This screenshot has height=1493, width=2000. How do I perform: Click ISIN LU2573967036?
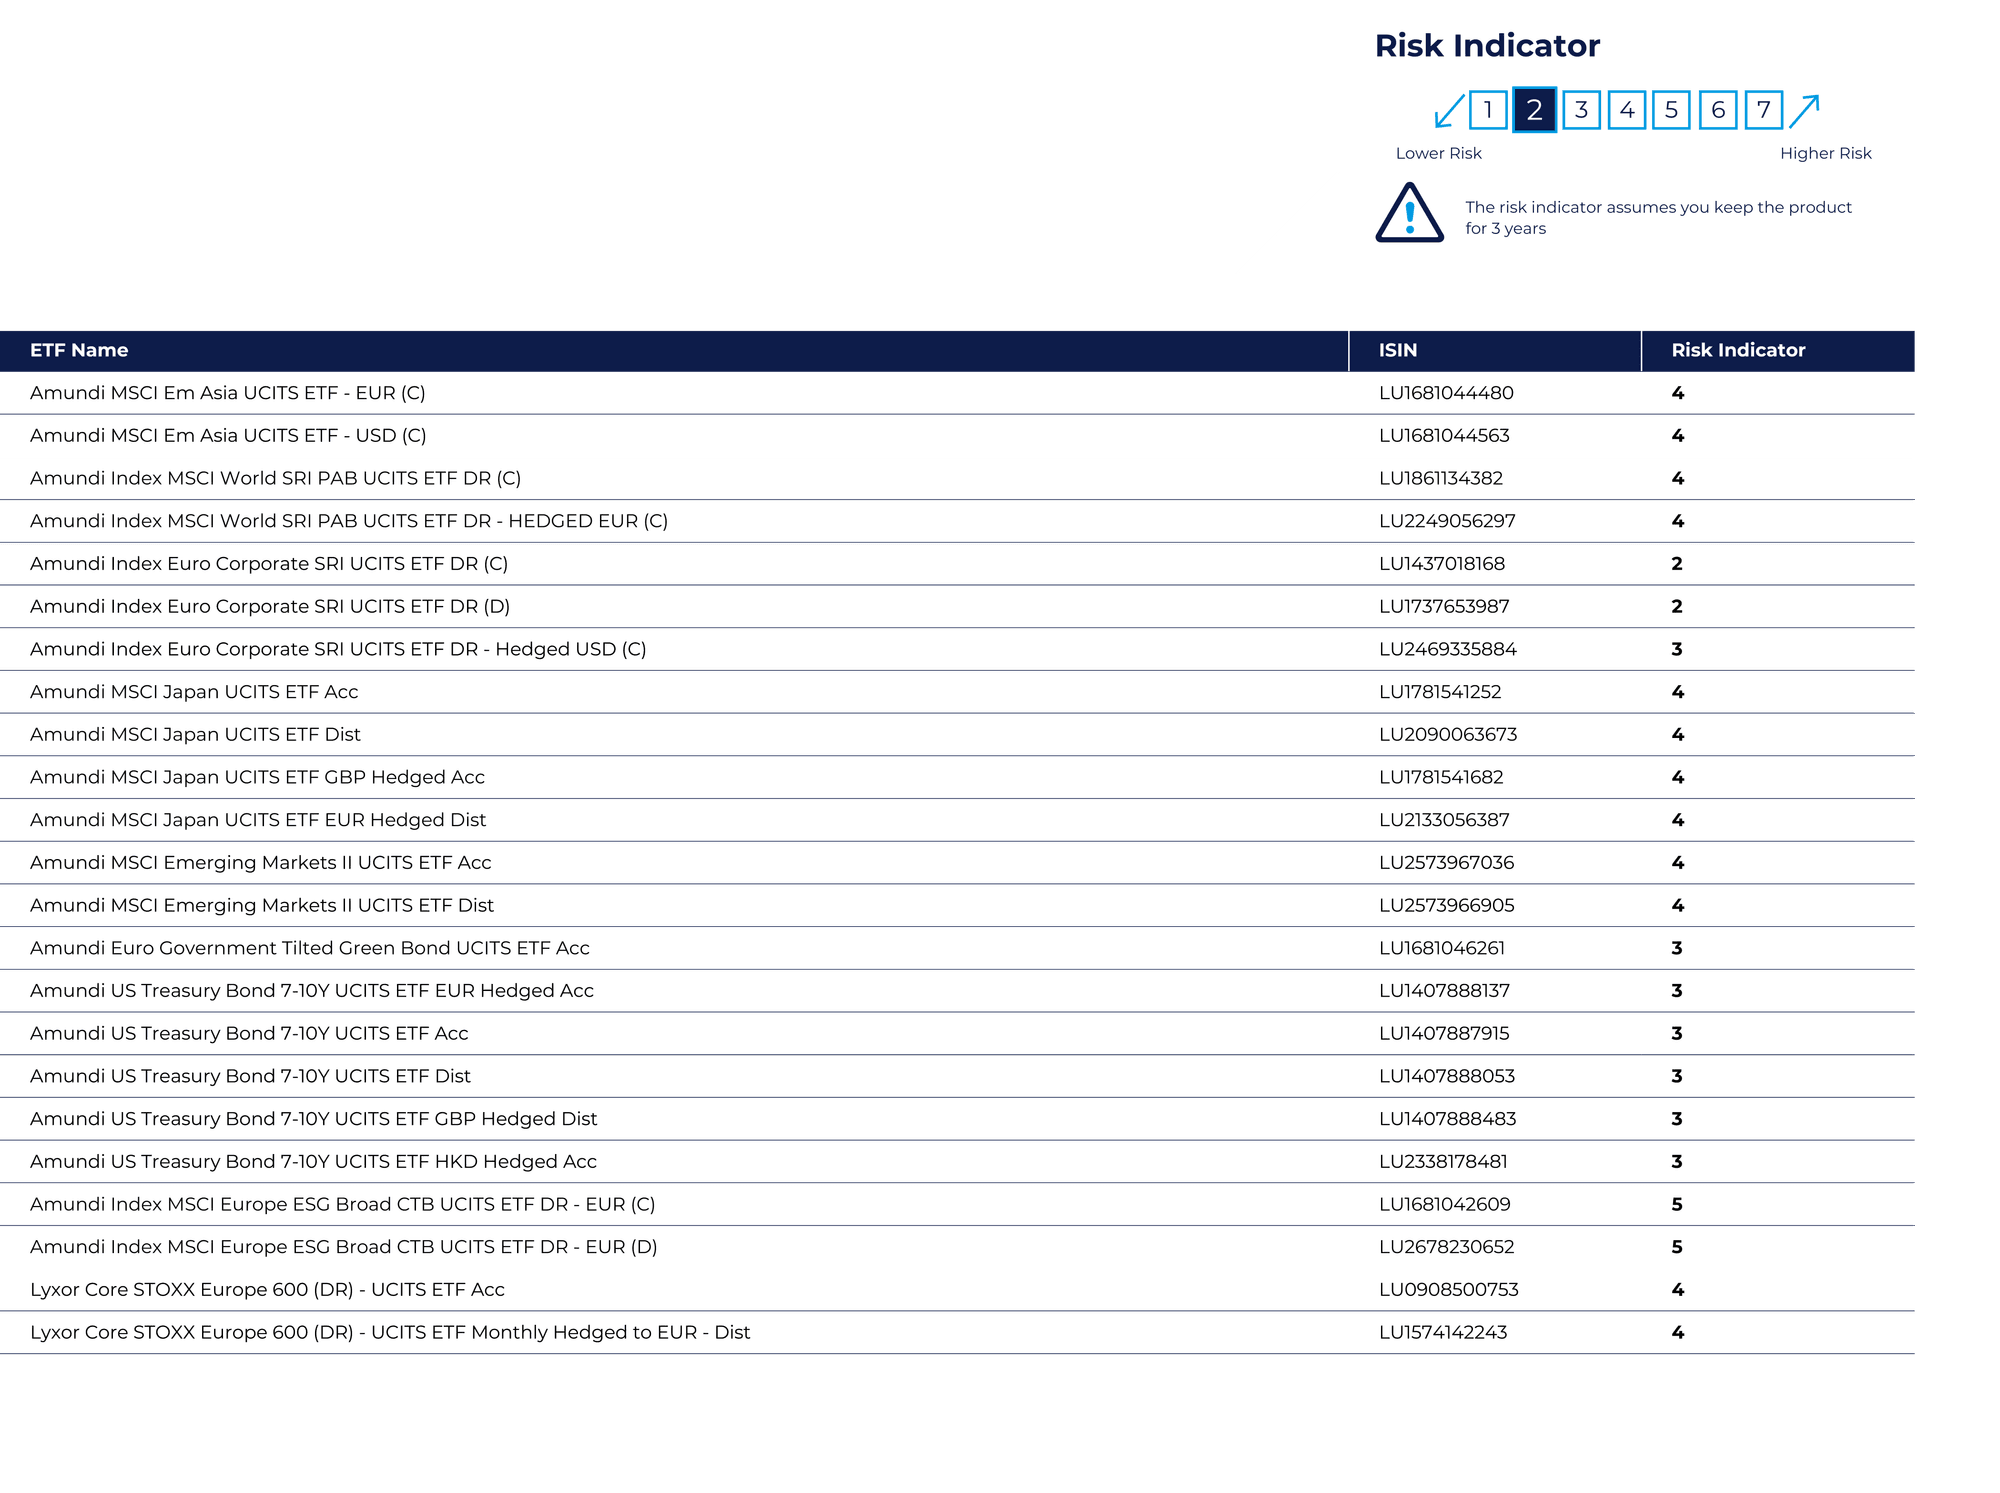(x=1446, y=862)
